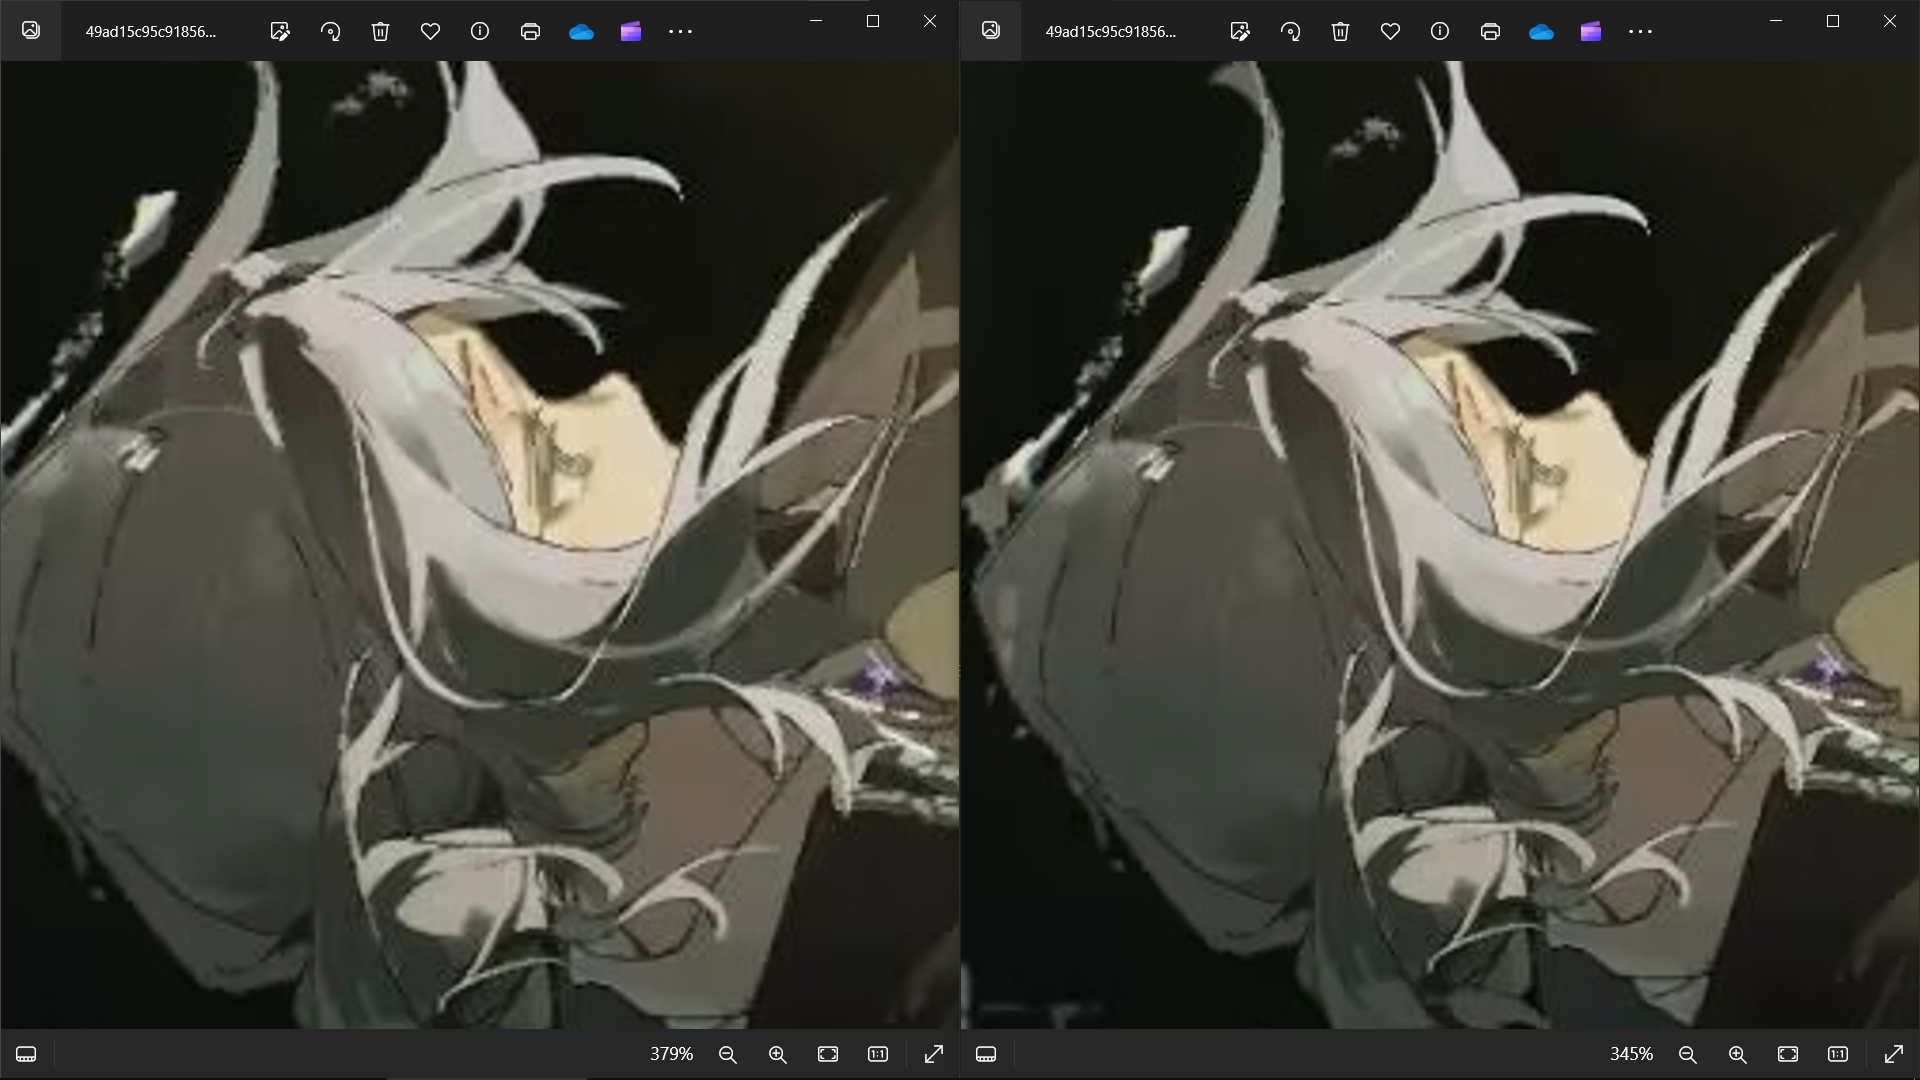Zoom out in the left window
This screenshot has width=1920, height=1080.
(728, 1054)
